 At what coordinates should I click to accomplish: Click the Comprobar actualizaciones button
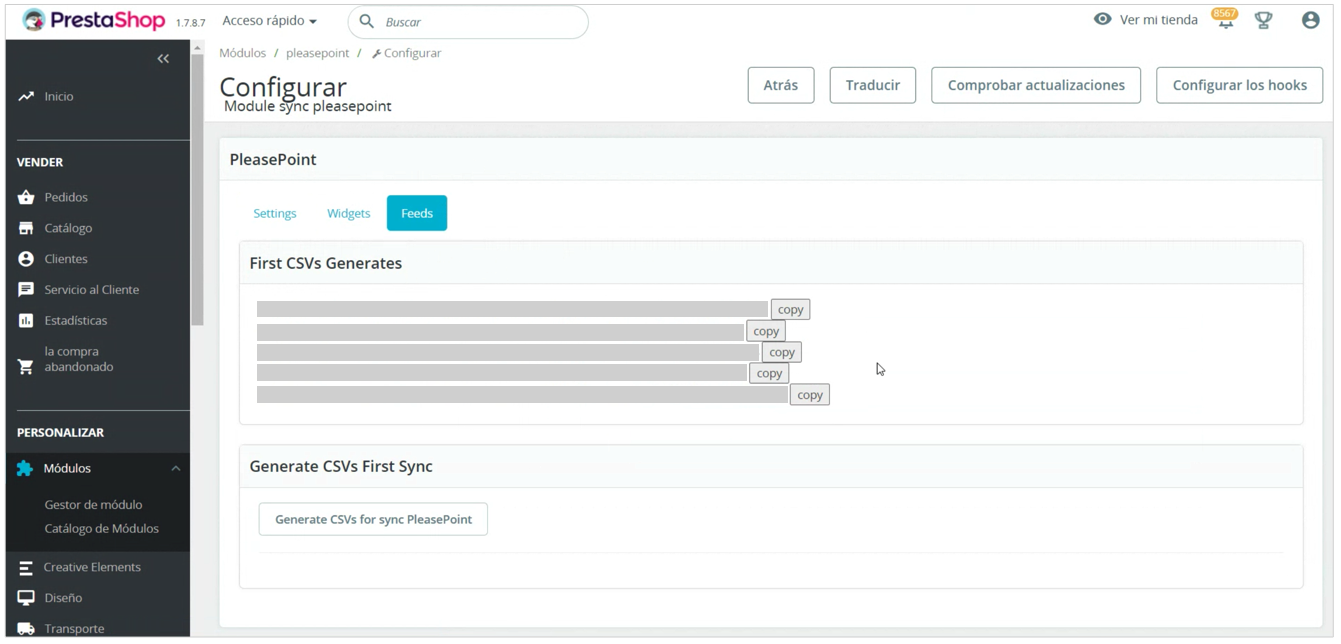[1036, 86]
